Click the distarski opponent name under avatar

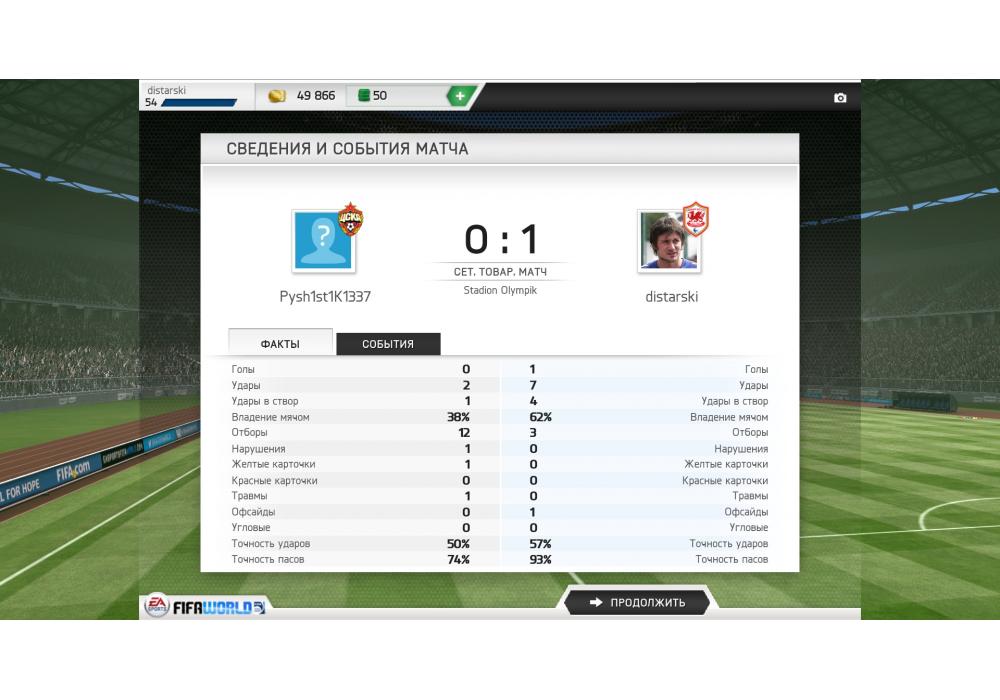(x=672, y=296)
